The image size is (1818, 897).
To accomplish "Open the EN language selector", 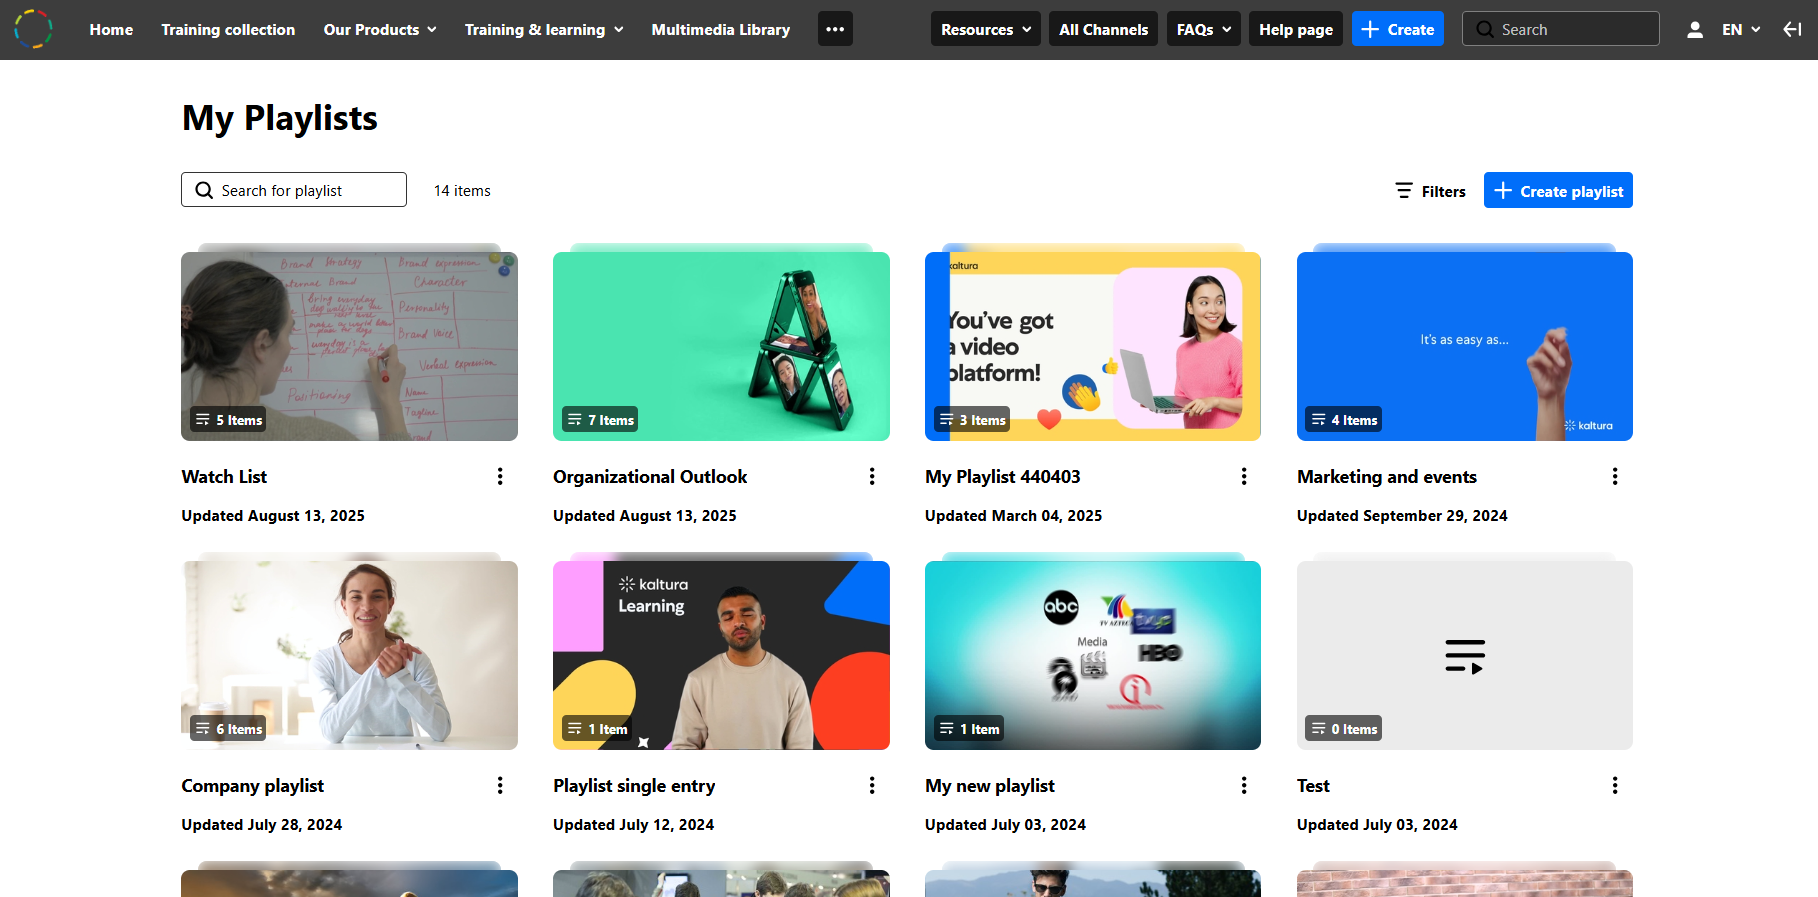I will point(1741,30).
